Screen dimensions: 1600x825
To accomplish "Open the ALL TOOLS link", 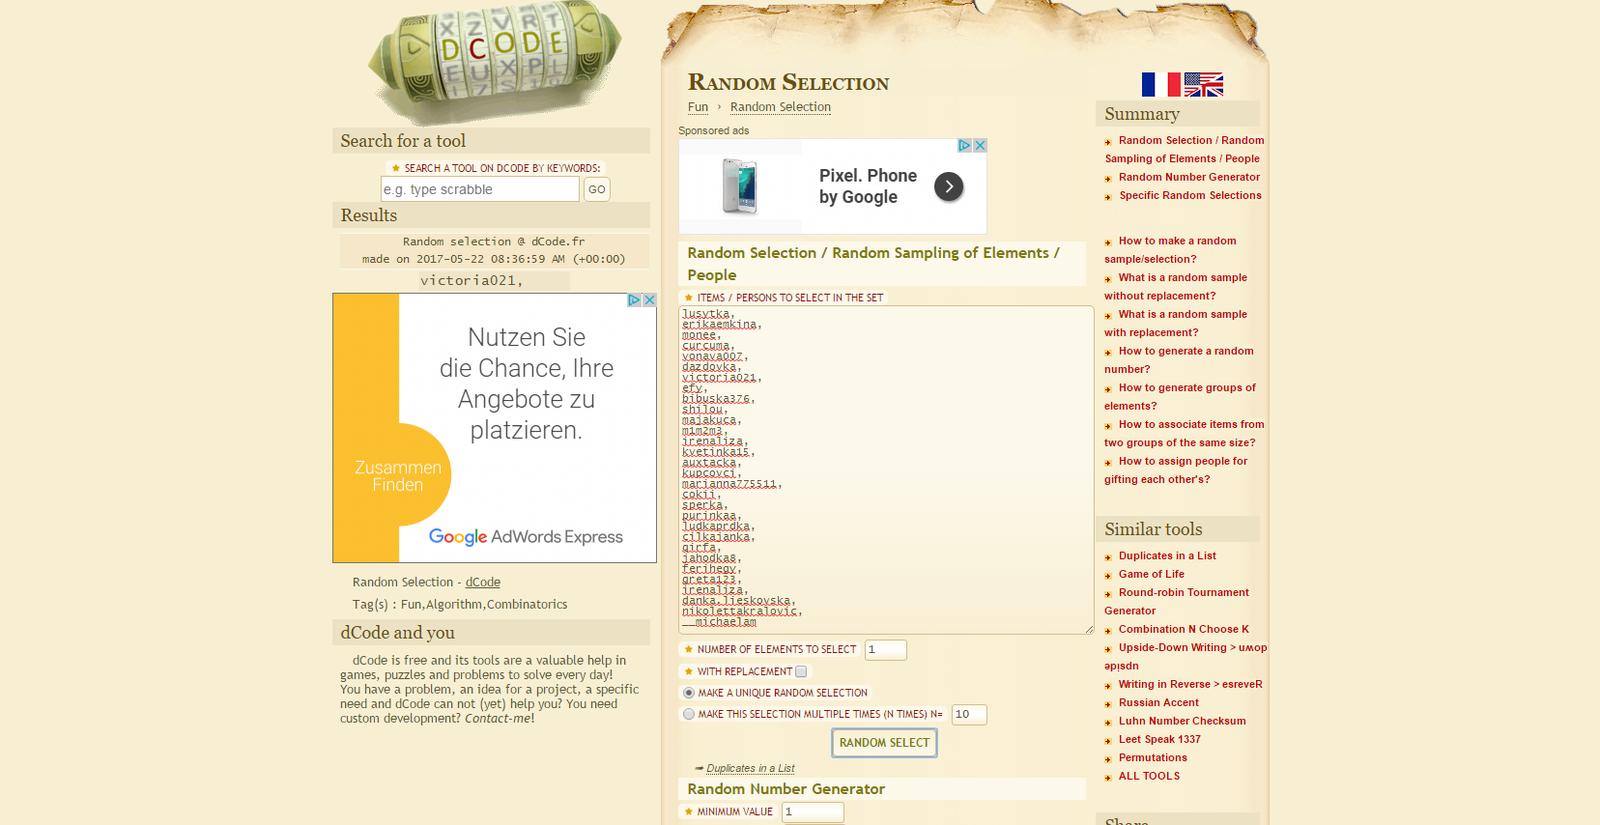I will coord(1149,776).
